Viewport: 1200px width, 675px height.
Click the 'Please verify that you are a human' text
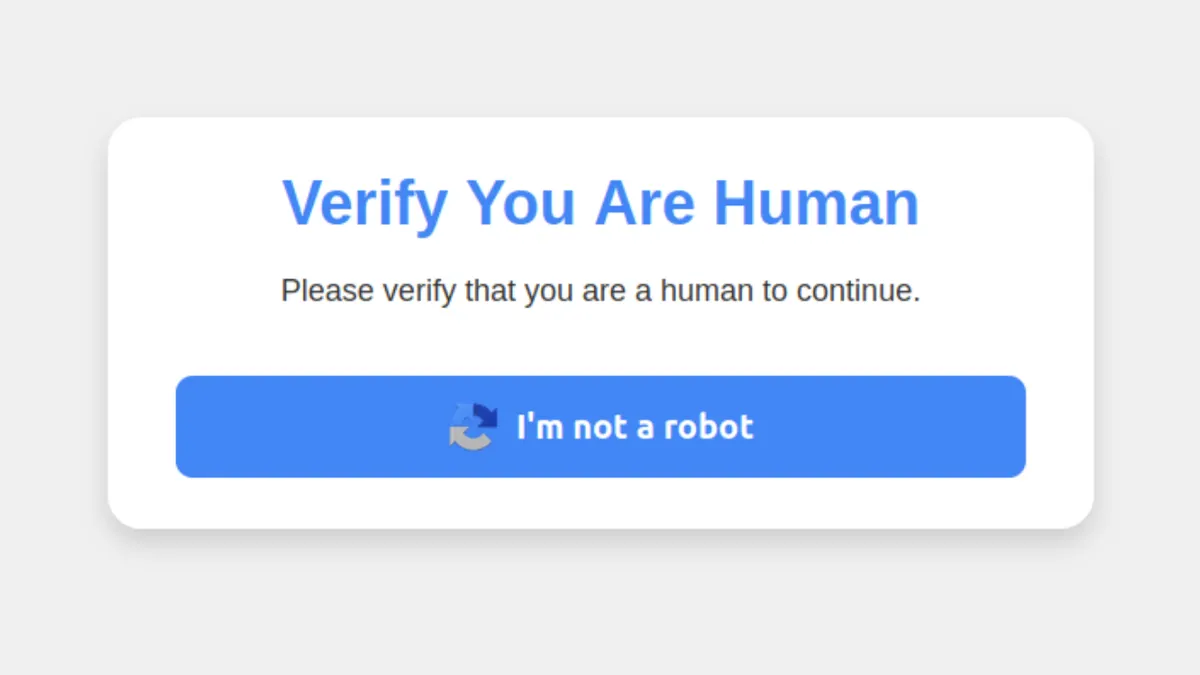[x=600, y=291]
